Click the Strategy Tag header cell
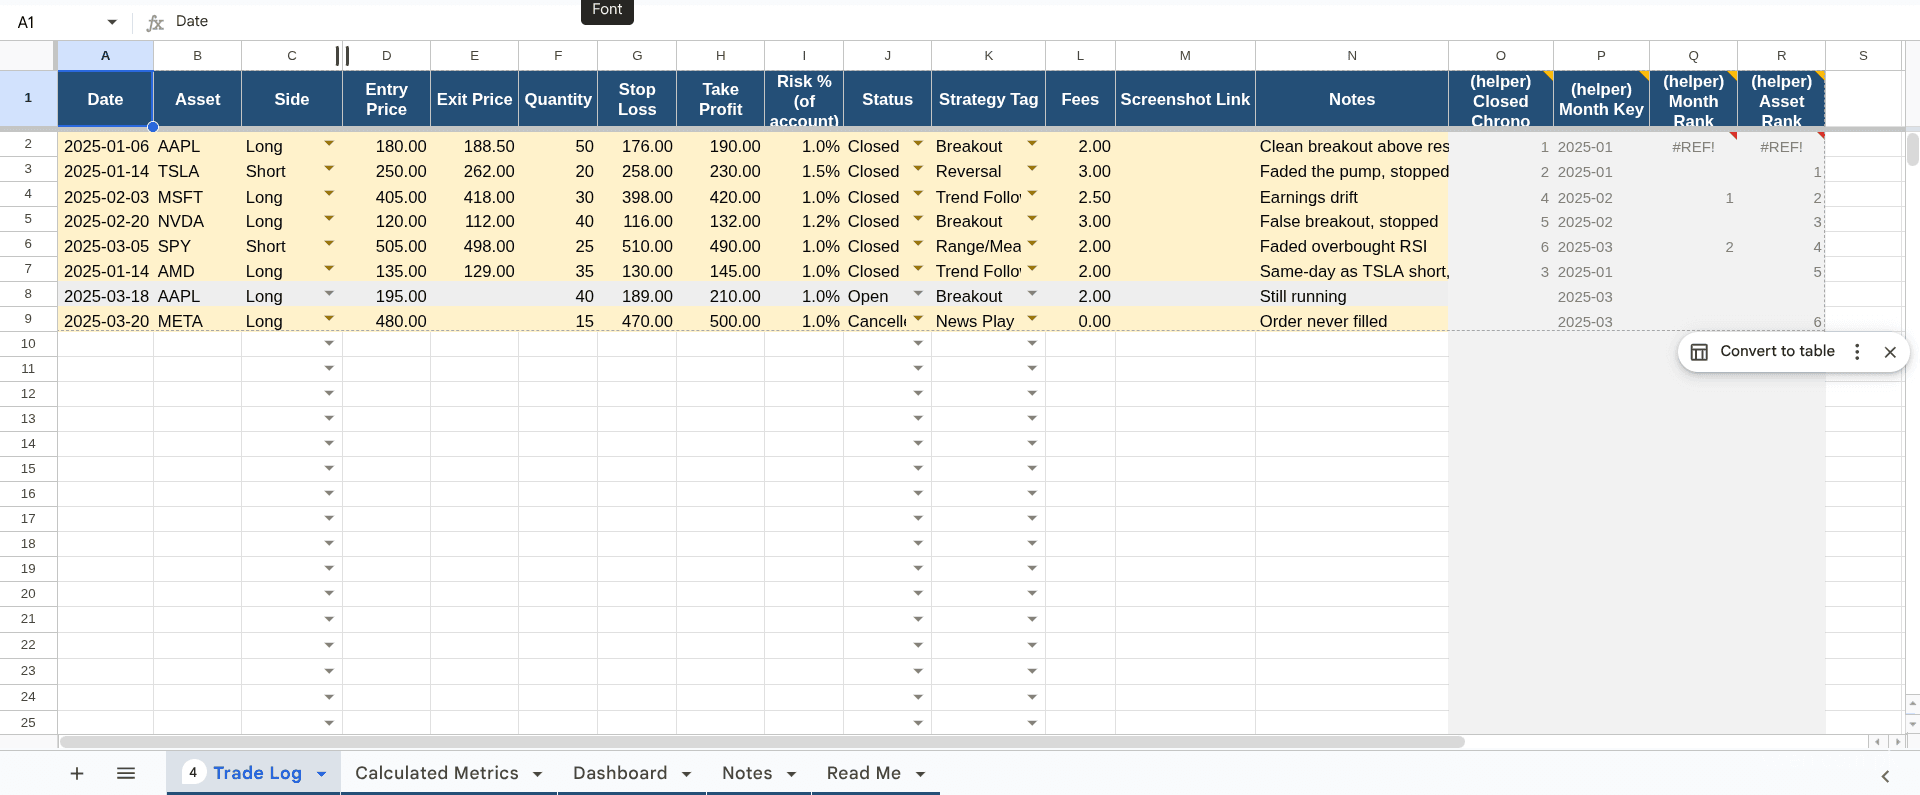The width and height of the screenshot is (1920, 795). pos(988,99)
